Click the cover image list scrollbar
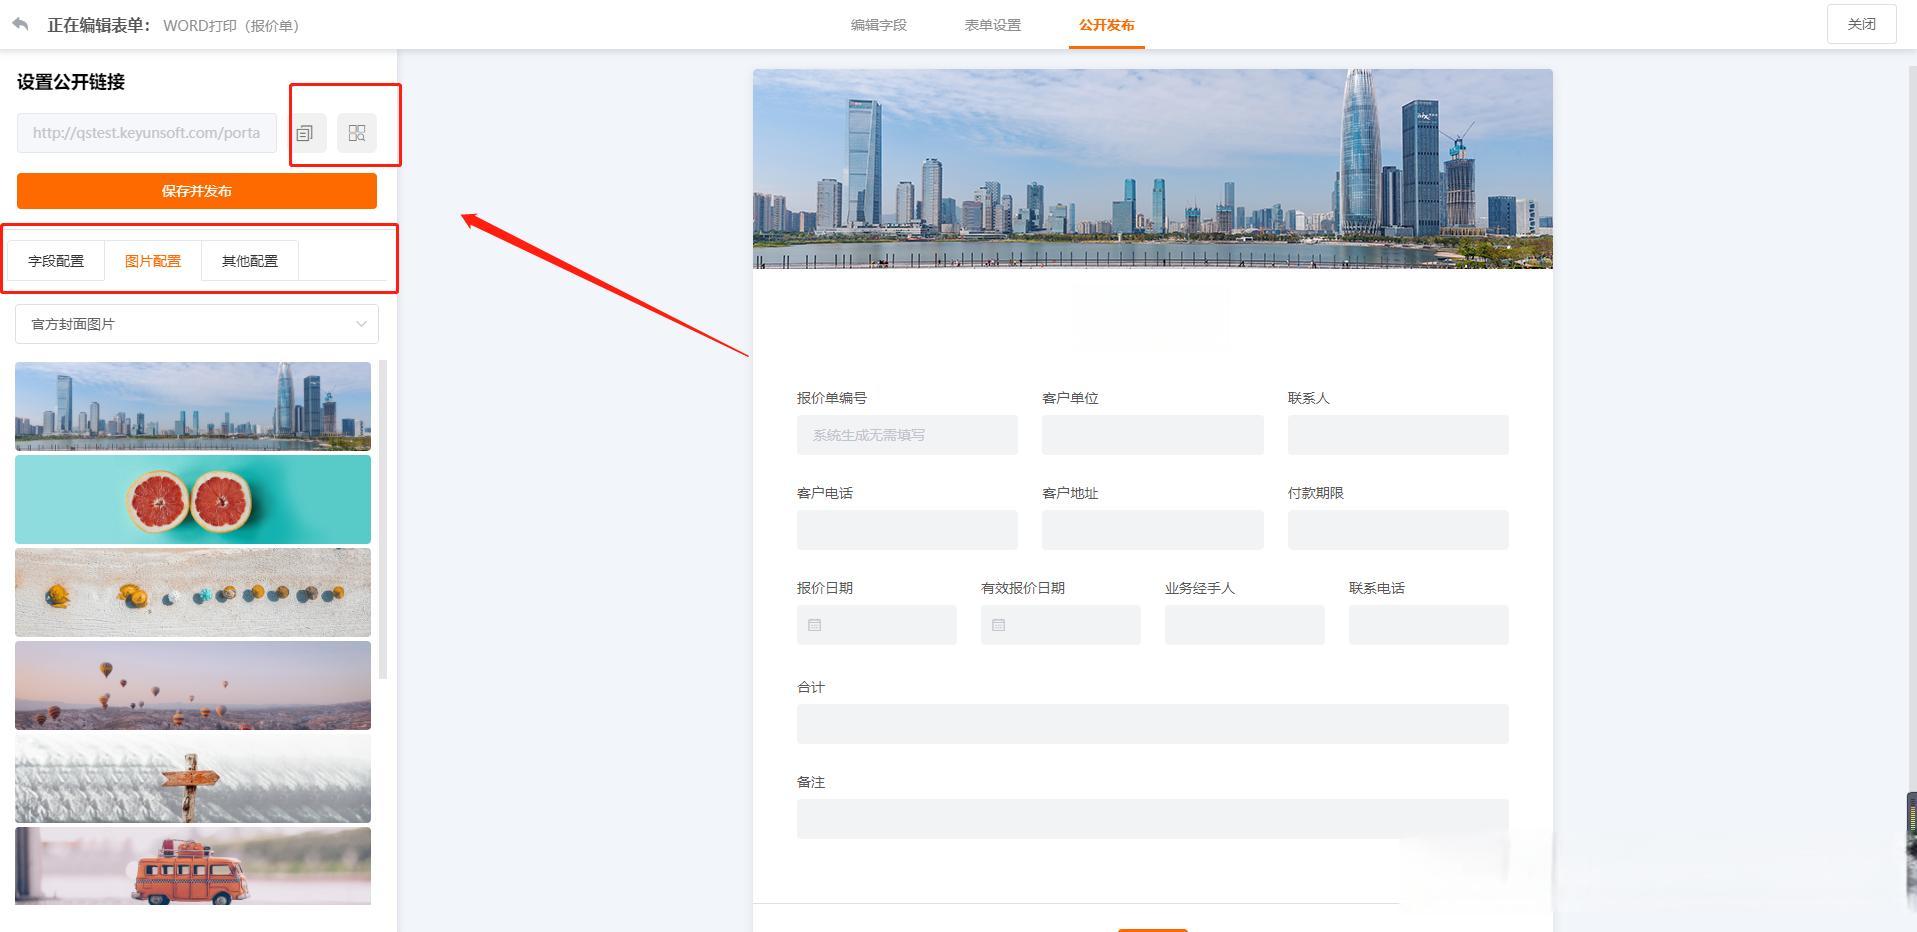Viewport: 1917px width, 932px height. pos(383,520)
